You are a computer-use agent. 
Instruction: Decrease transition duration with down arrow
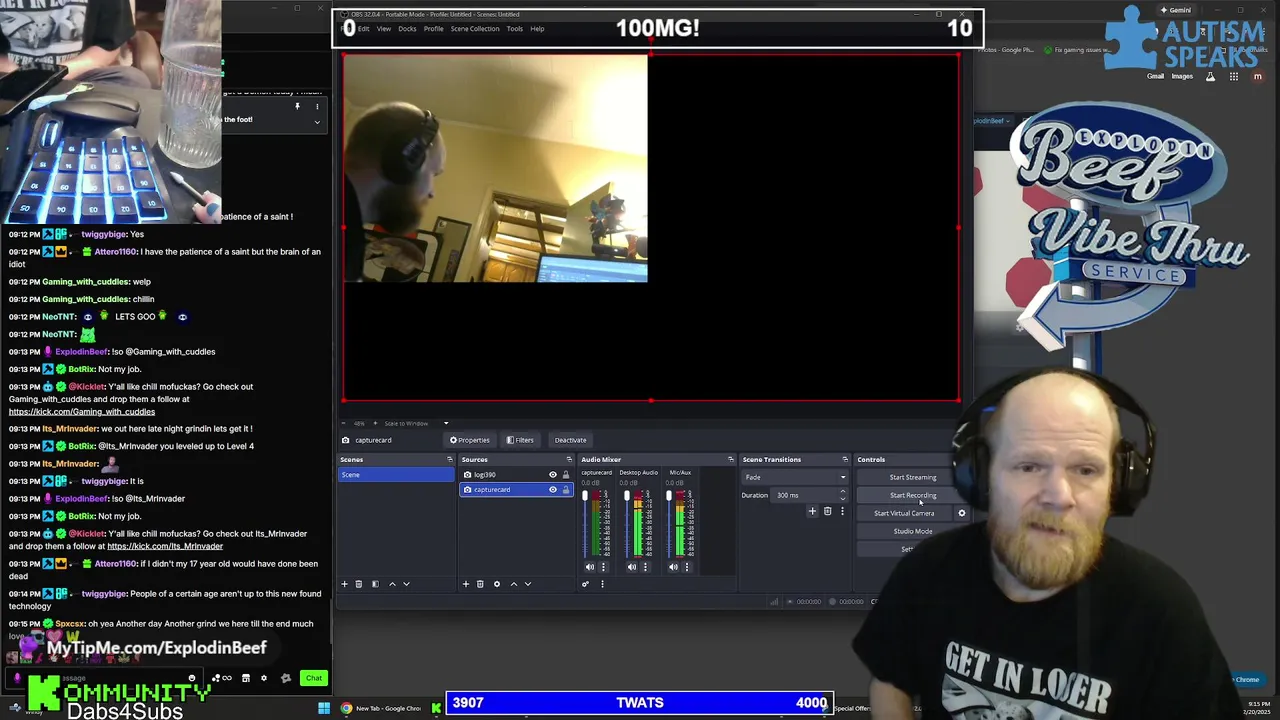click(x=842, y=498)
